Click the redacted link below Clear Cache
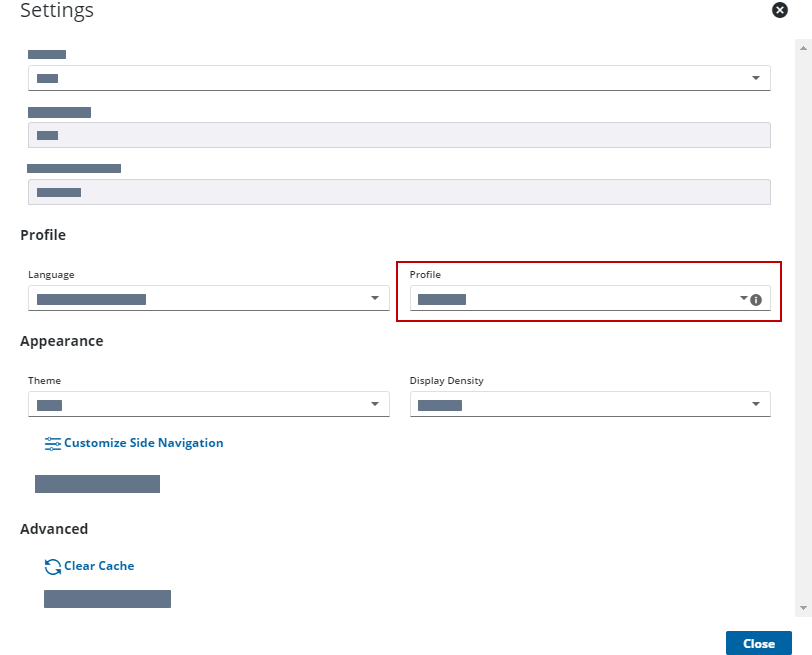This screenshot has width=812, height=655. tap(107, 599)
